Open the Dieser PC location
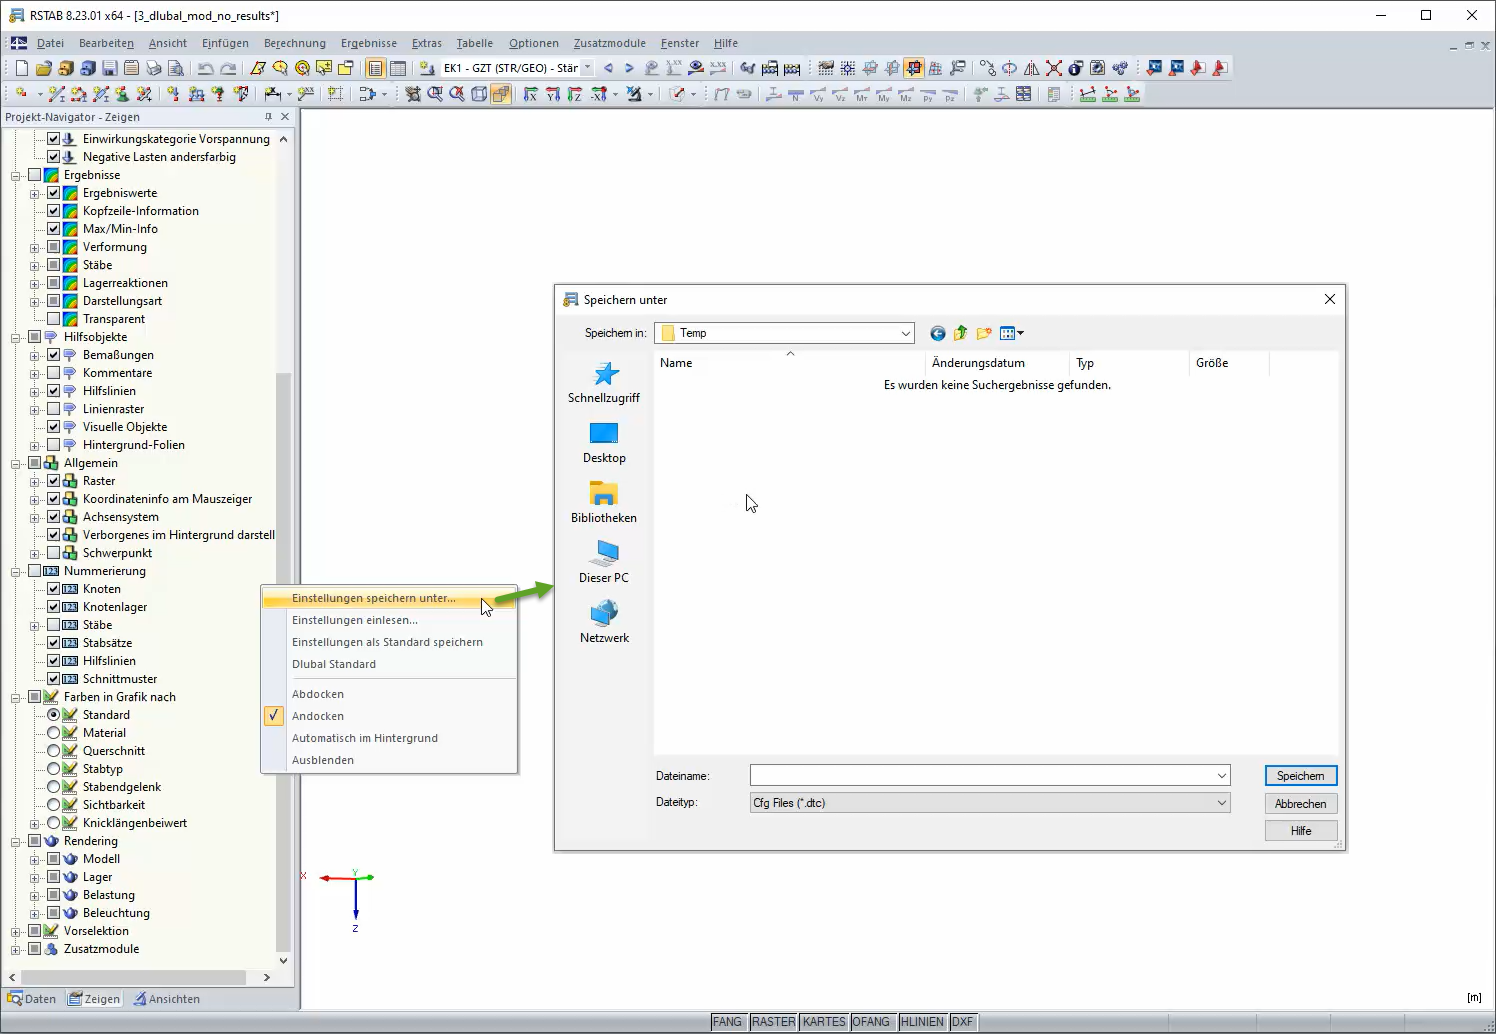This screenshot has height=1034, width=1496. pos(604,562)
